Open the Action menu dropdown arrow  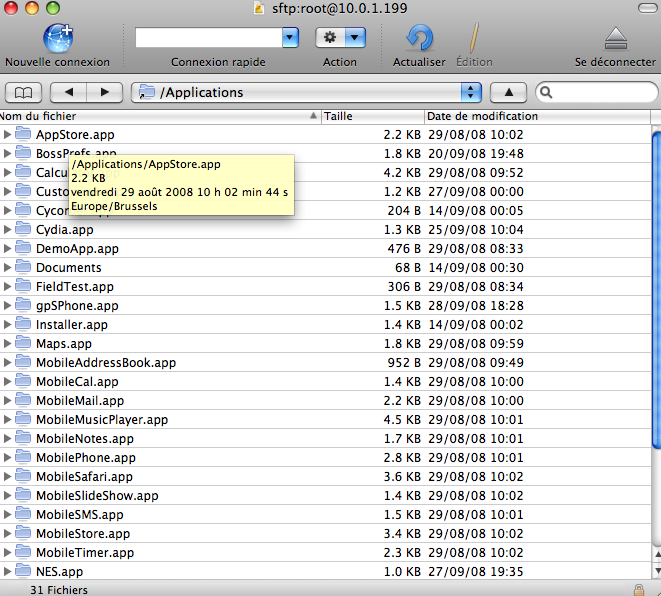click(355, 38)
